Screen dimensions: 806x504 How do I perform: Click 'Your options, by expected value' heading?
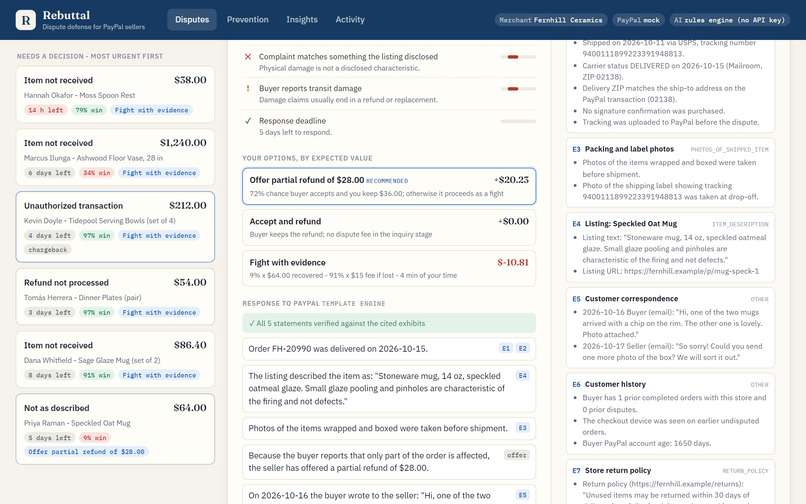(x=307, y=158)
